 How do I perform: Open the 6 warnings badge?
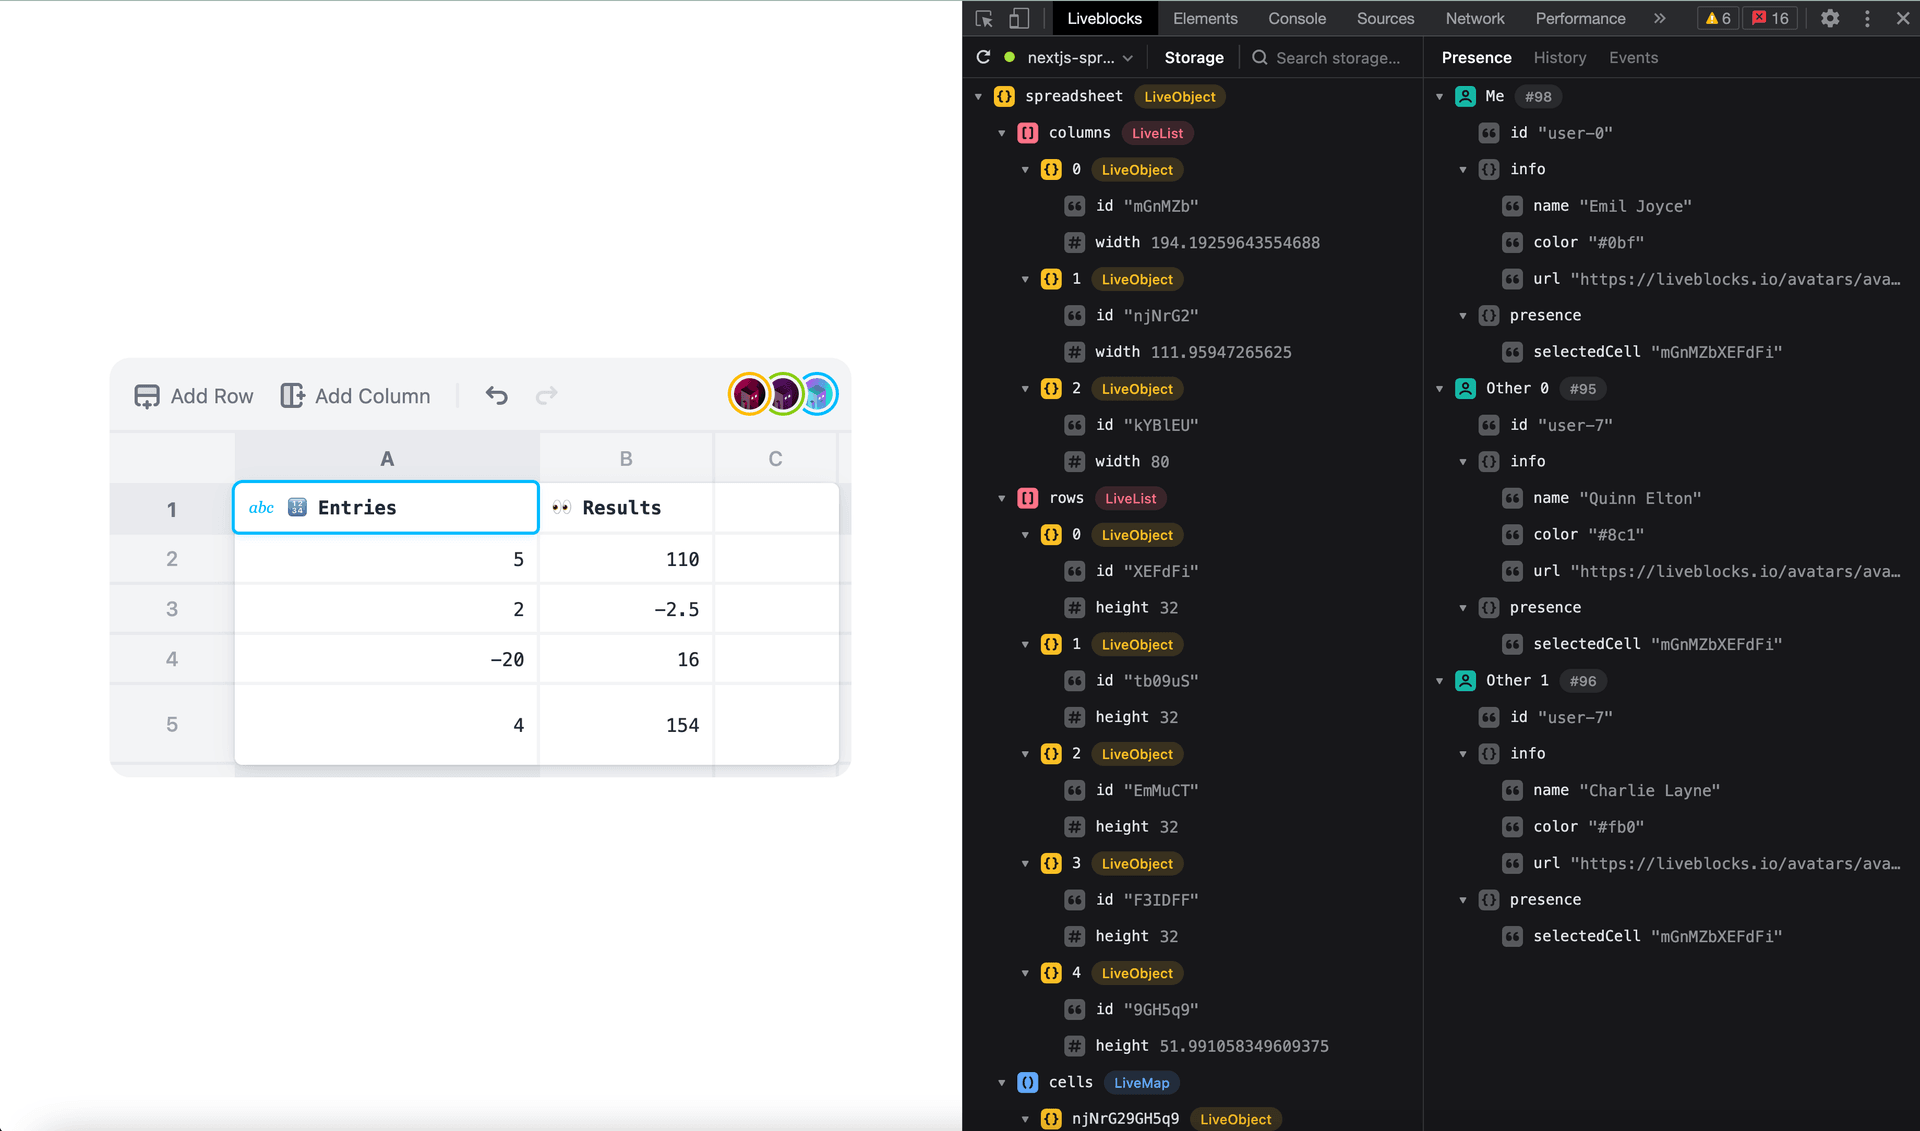pyautogui.click(x=1717, y=18)
